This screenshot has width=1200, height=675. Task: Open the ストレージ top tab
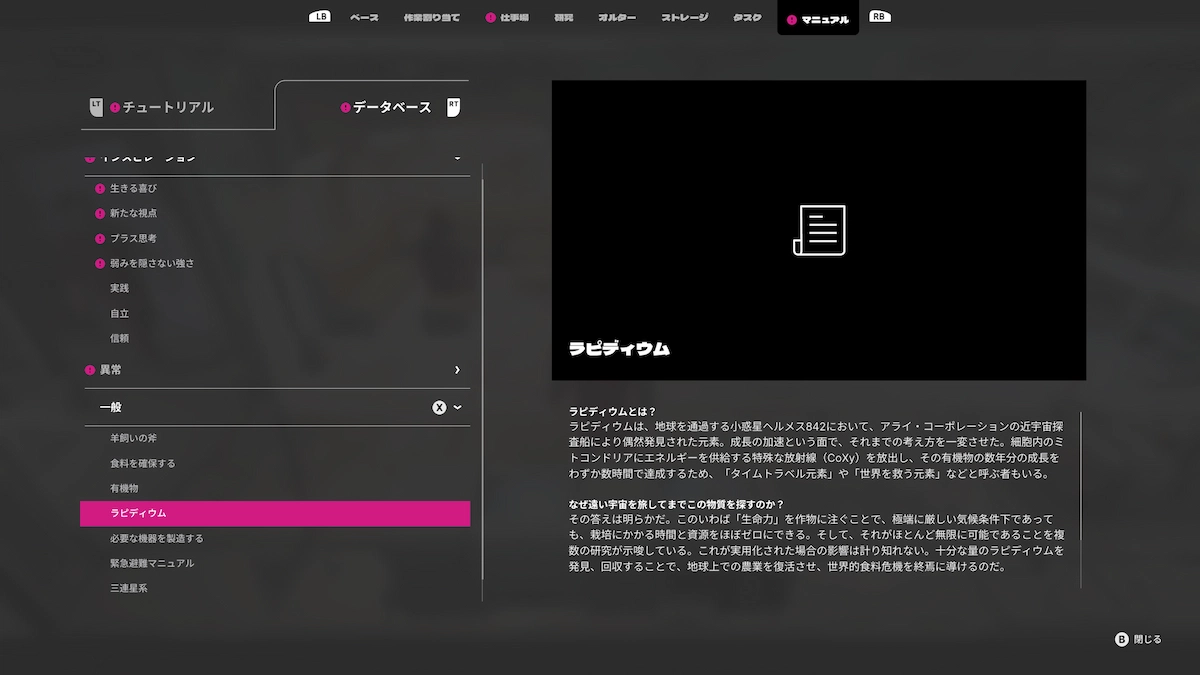(x=685, y=18)
